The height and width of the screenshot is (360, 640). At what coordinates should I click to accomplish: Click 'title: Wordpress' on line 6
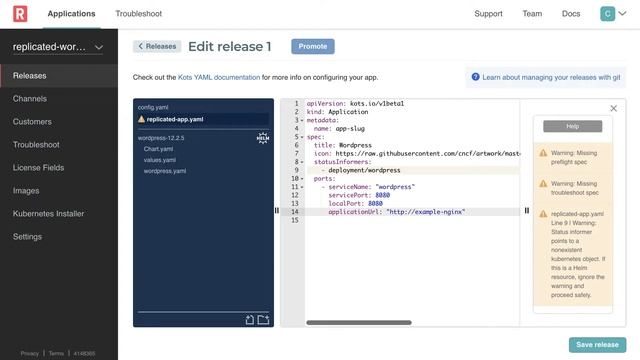(342, 145)
